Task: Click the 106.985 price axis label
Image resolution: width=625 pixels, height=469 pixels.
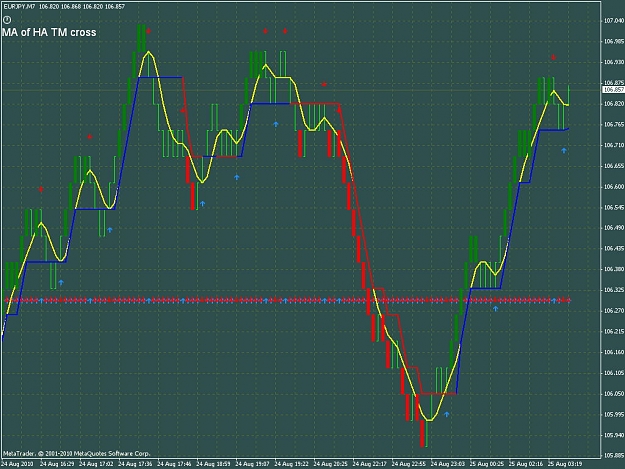Action: [614, 41]
